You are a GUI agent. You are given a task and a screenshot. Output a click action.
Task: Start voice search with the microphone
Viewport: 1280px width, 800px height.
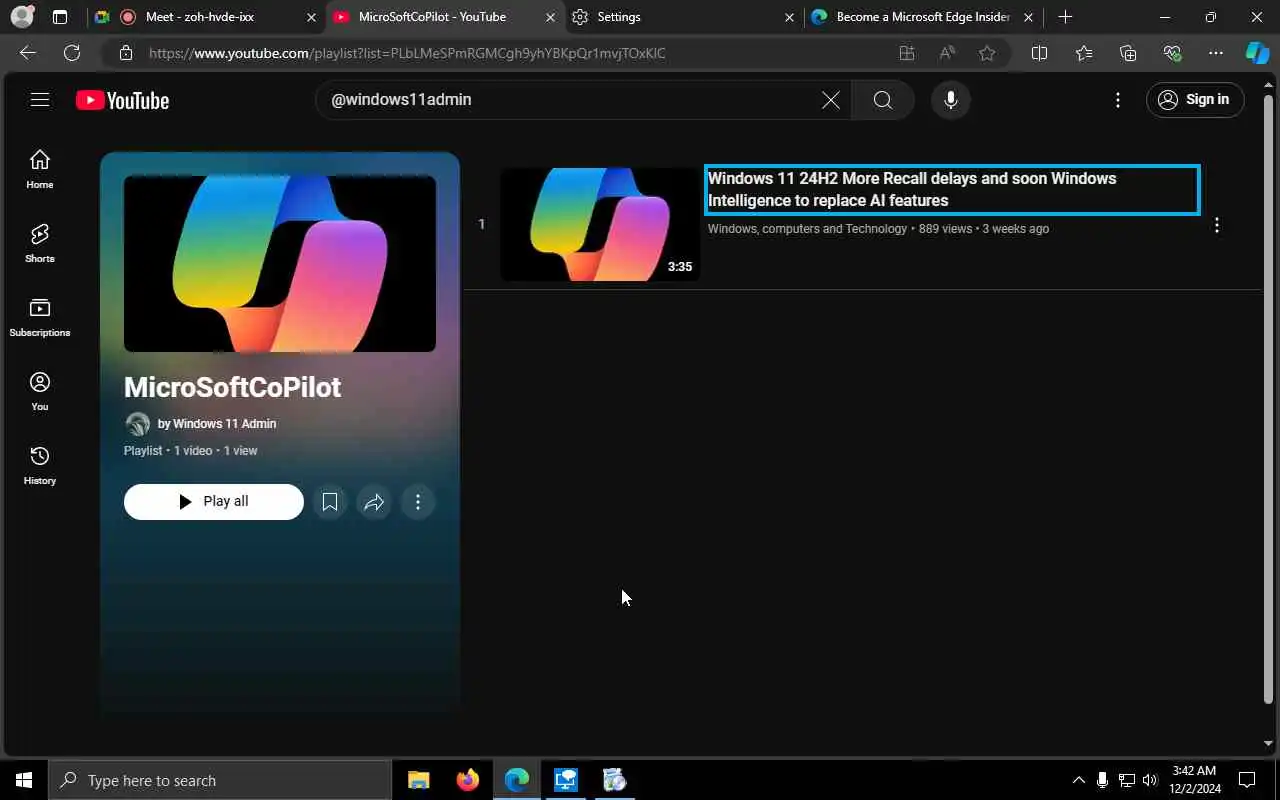point(951,100)
